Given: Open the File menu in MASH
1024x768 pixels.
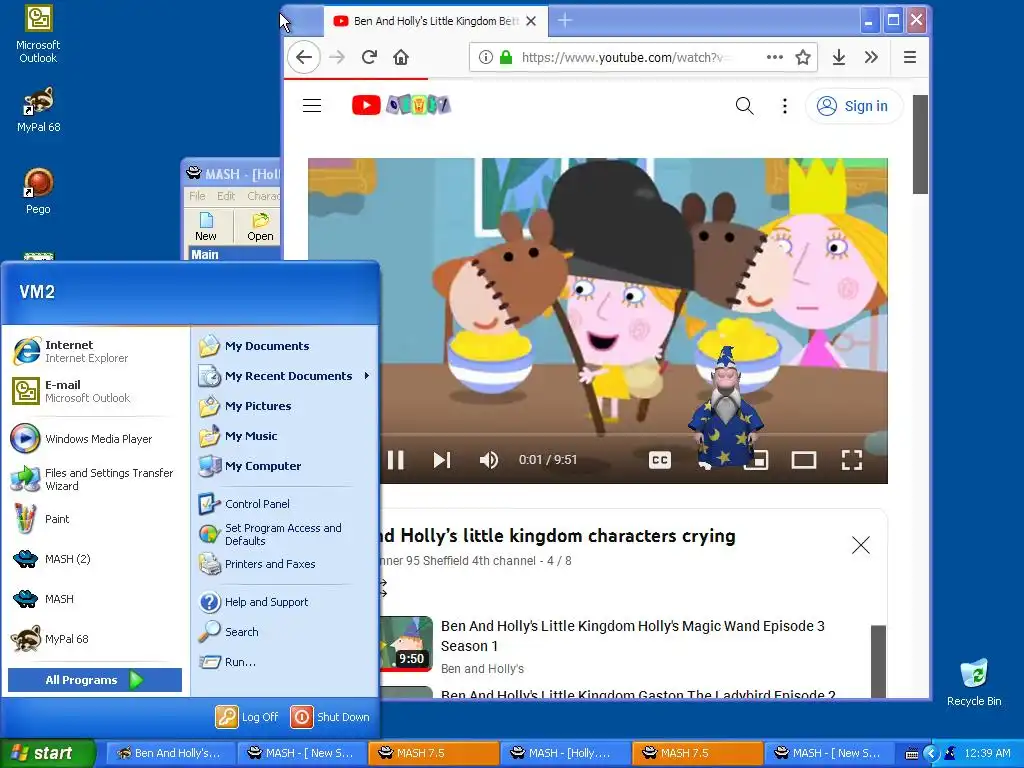Looking at the screenshot, I should pos(197,196).
